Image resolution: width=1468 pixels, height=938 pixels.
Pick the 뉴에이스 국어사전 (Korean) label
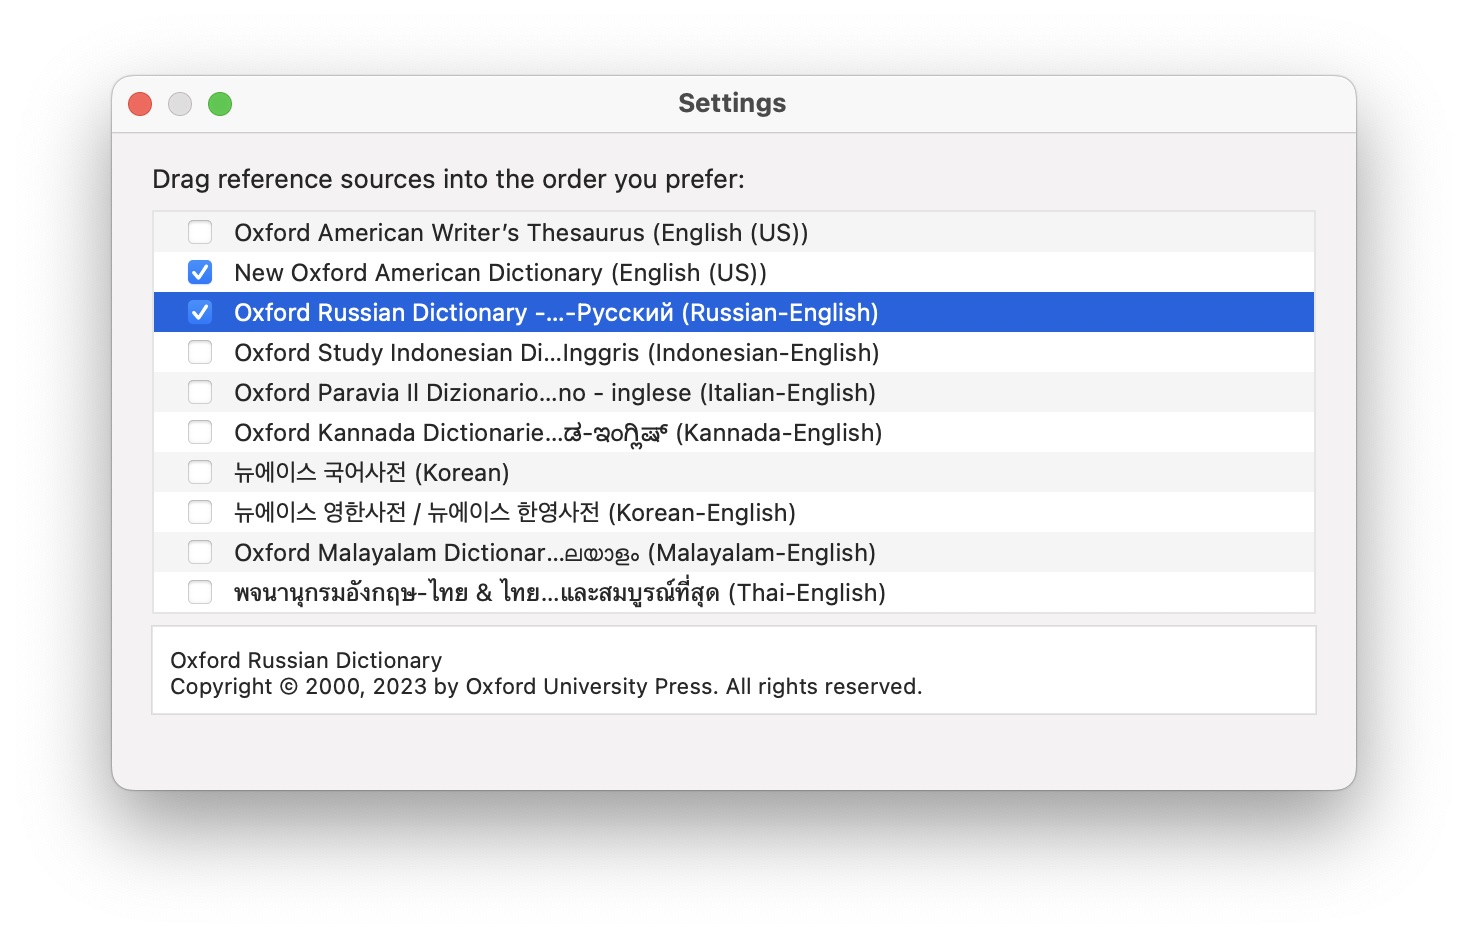[x=372, y=473]
